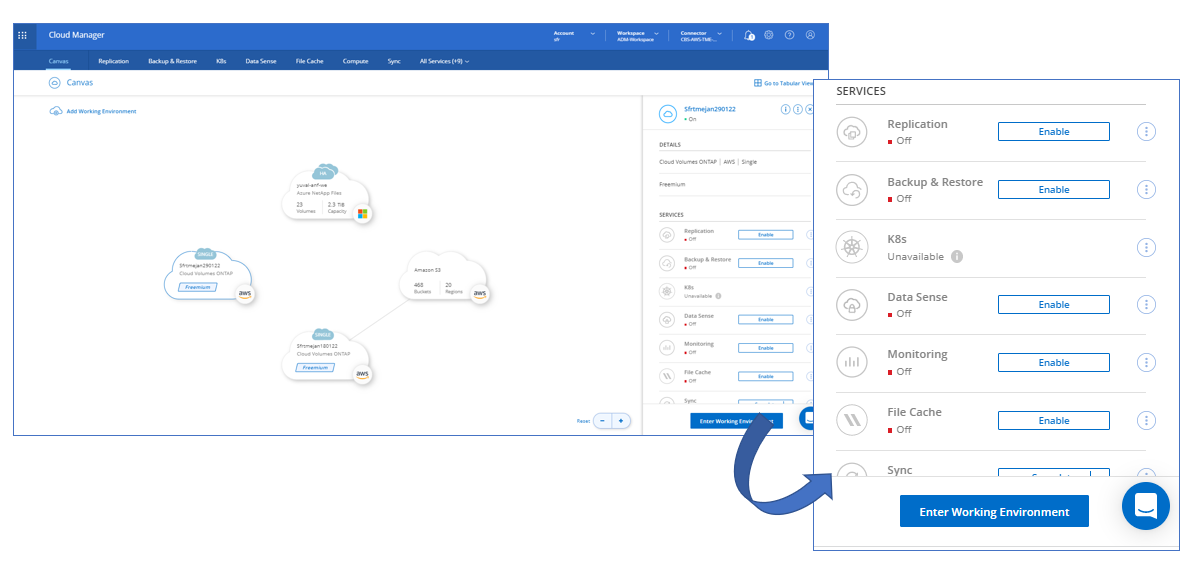
Task: Click the Add Working Environment cloud icon
Action: coord(56,111)
